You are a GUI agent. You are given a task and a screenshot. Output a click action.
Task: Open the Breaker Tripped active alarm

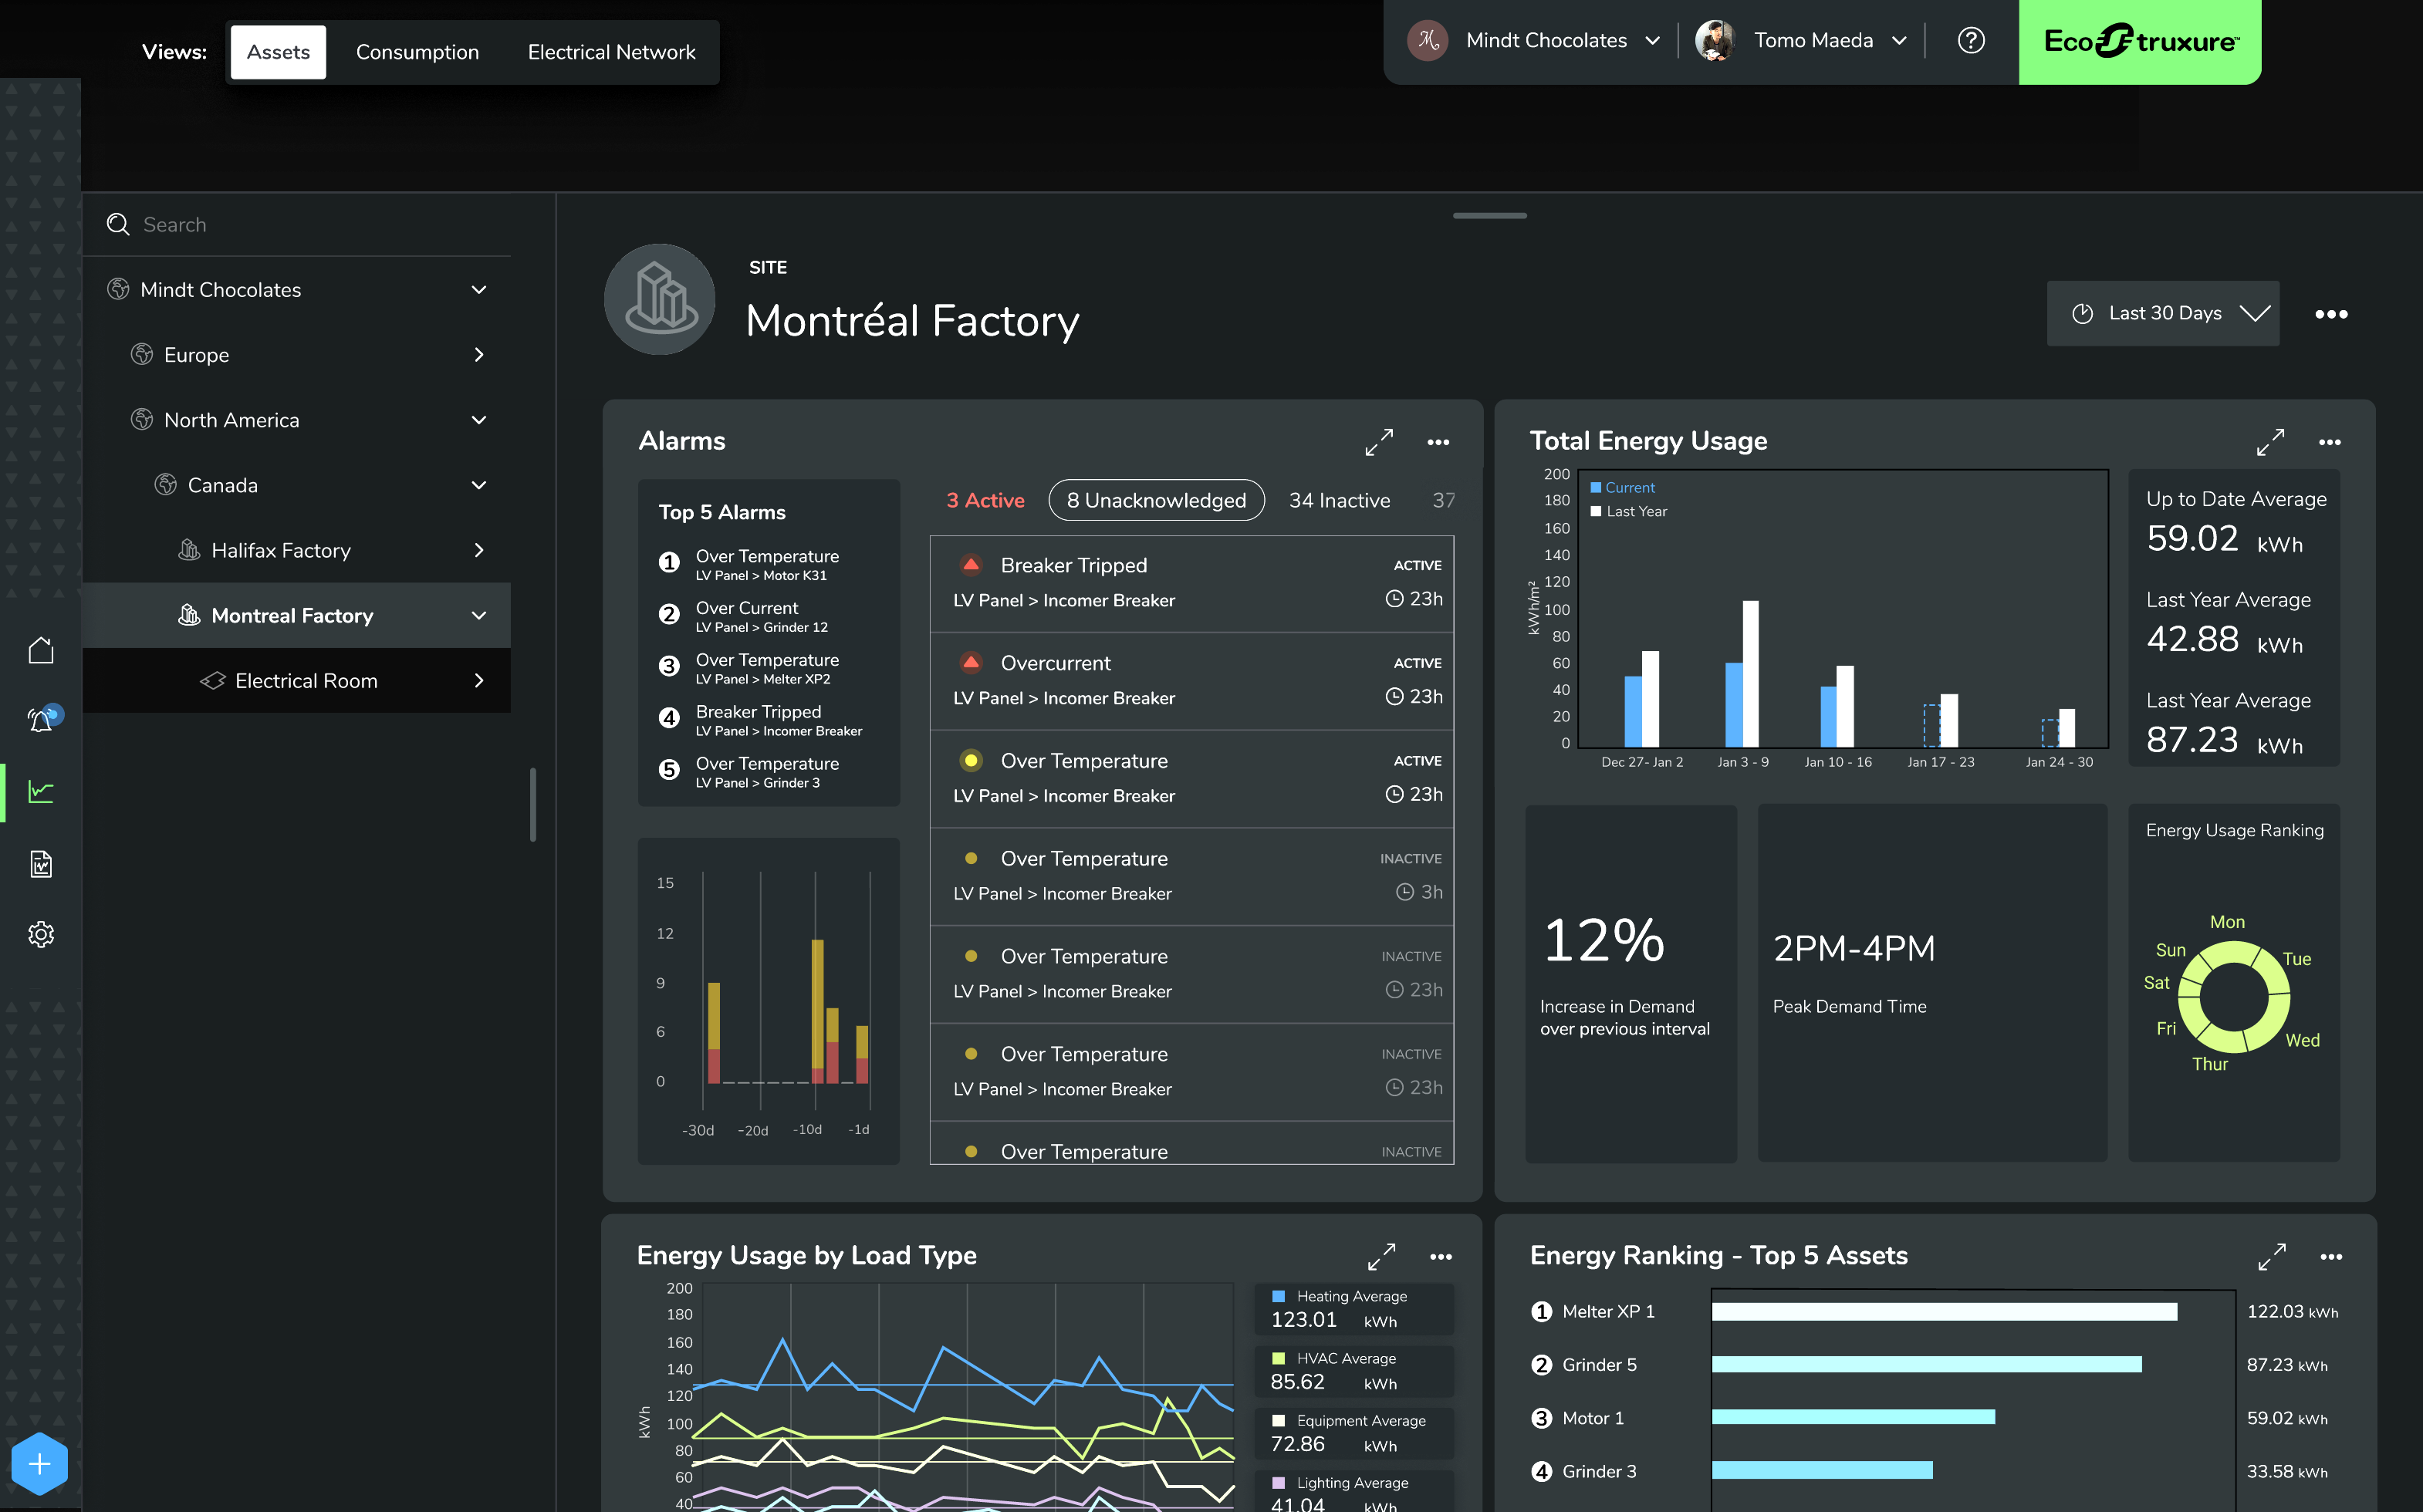(x=1191, y=583)
